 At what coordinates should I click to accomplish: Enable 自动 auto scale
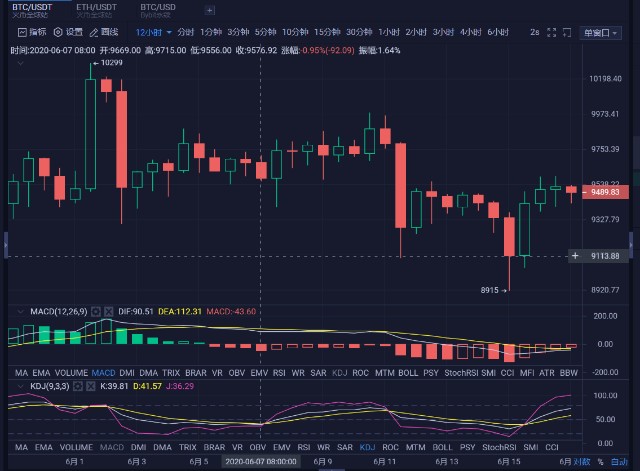[617, 463]
